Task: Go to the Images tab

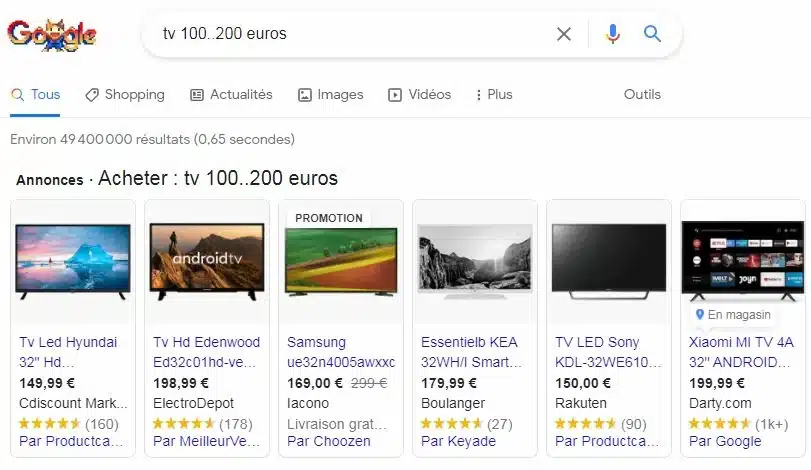Action: pos(331,95)
